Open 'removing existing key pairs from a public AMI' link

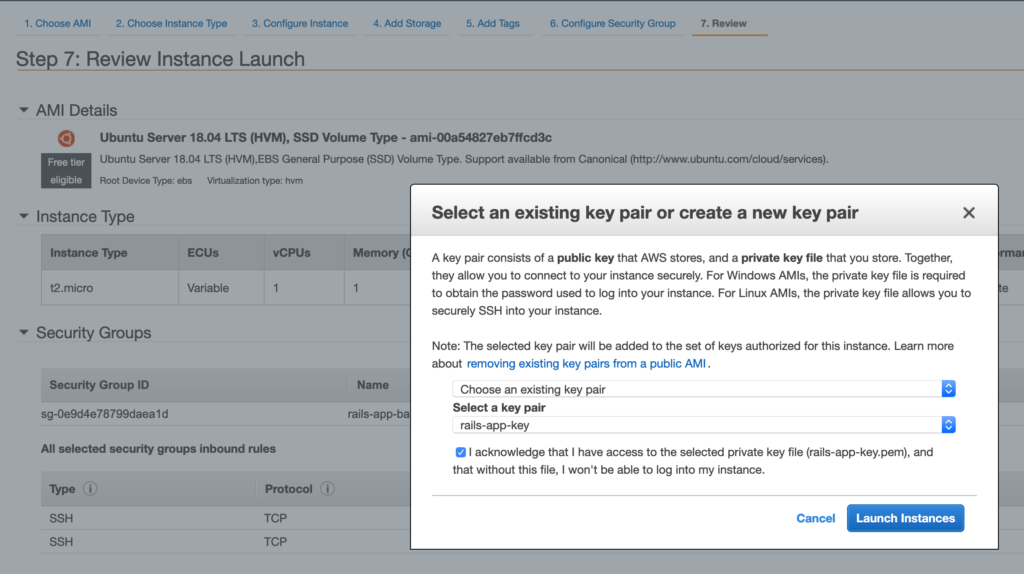pos(586,364)
